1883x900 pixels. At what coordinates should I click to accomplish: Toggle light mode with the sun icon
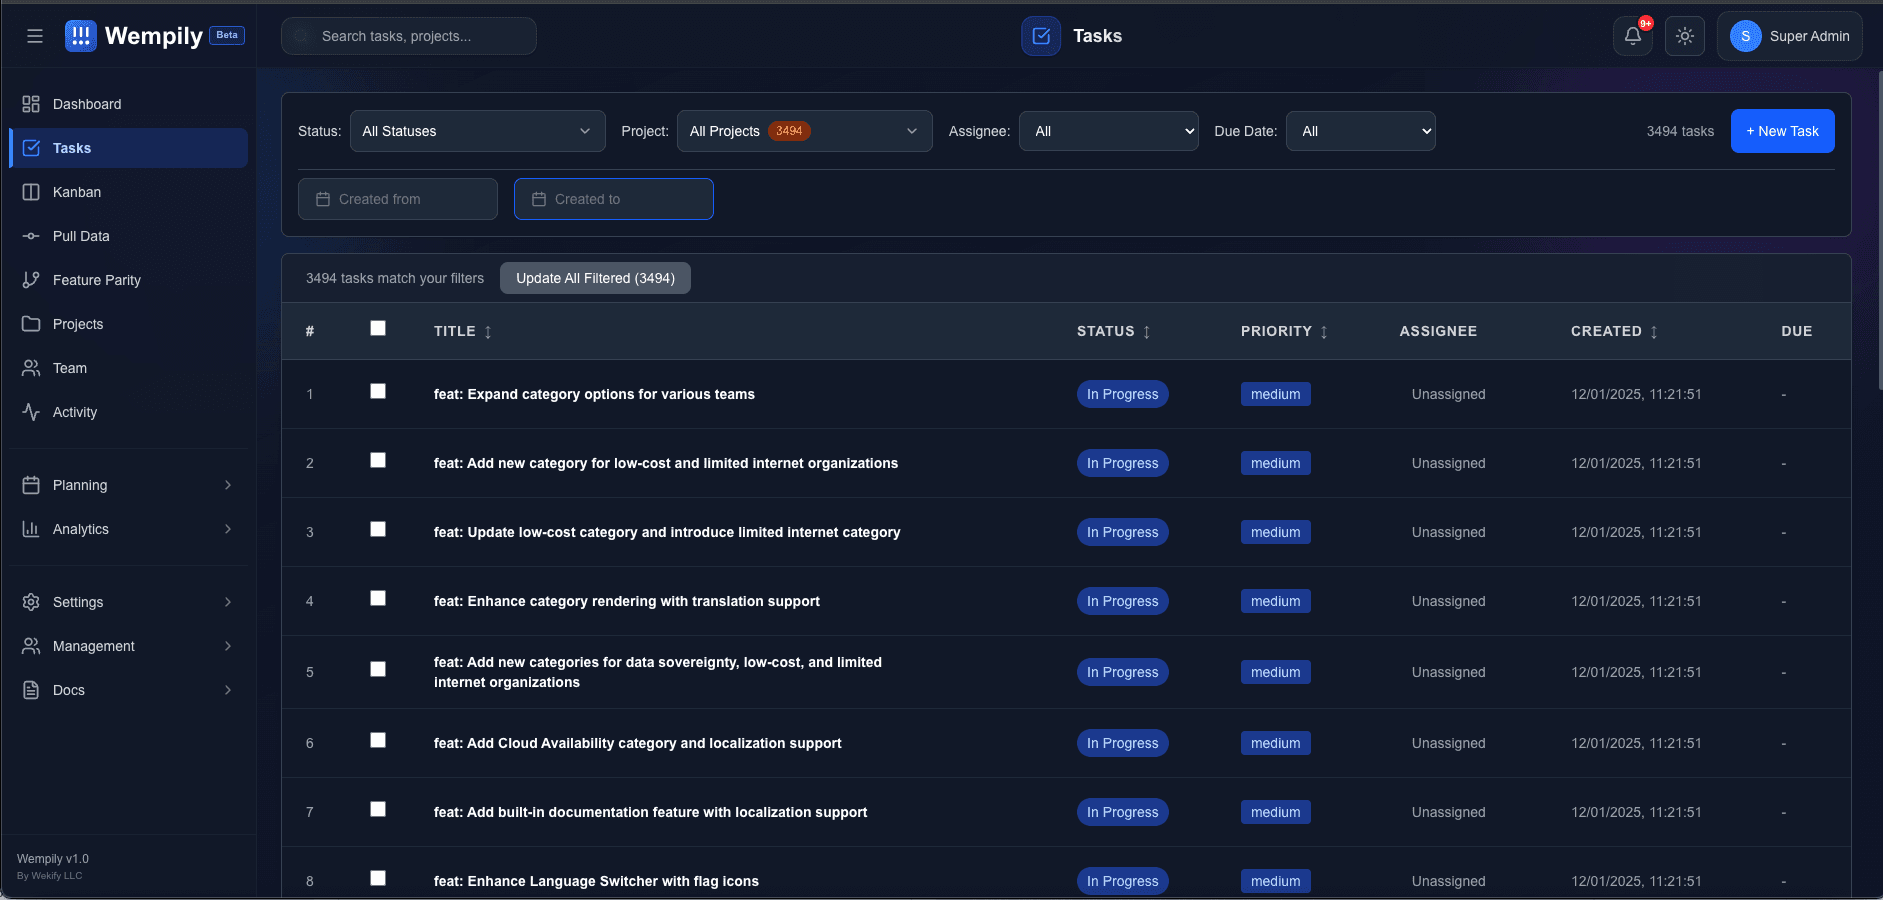pos(1684,36)
